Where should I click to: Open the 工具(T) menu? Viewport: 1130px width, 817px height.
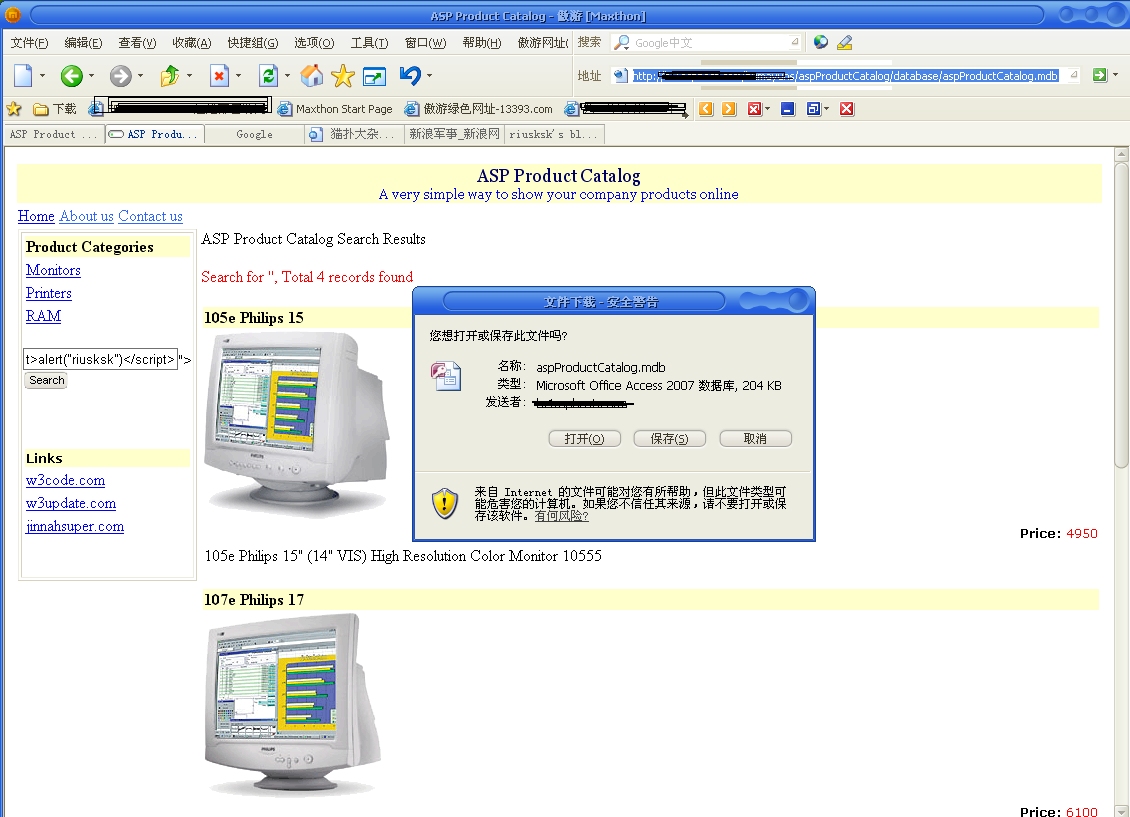pyautogui.click(x=369, y=43)
